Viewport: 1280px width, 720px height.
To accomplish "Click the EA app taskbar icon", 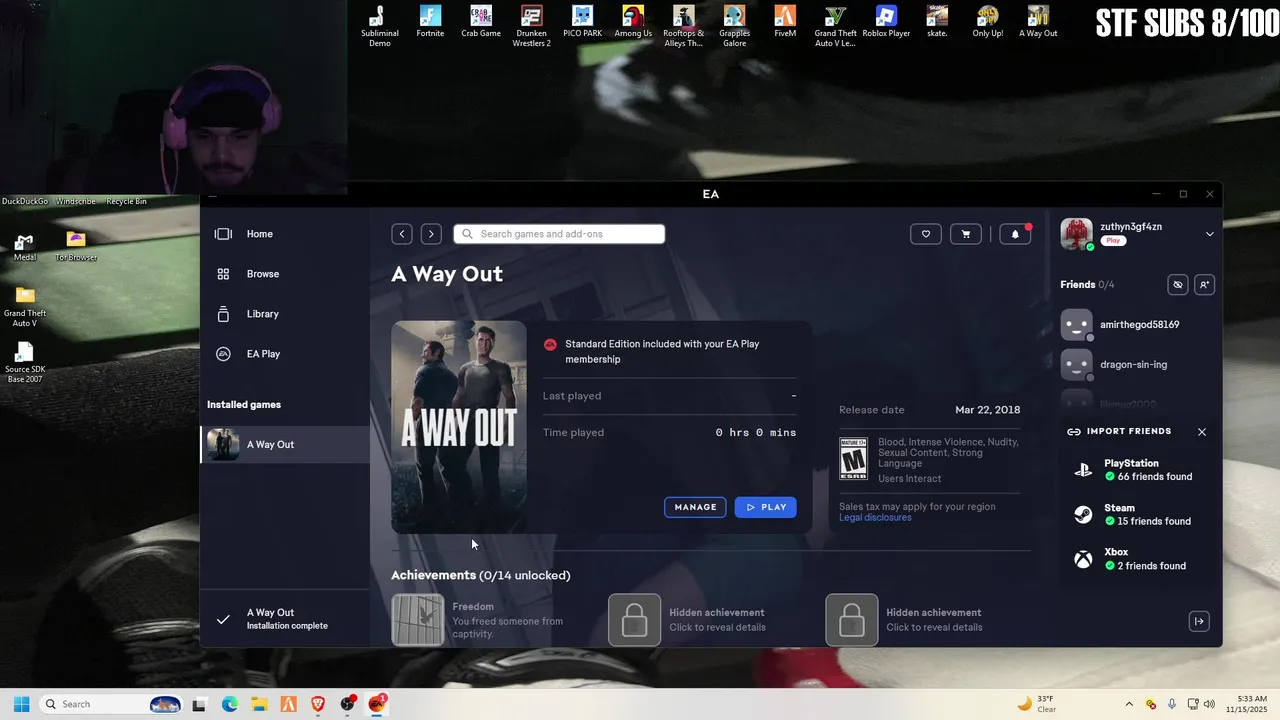I will [377, 704].
